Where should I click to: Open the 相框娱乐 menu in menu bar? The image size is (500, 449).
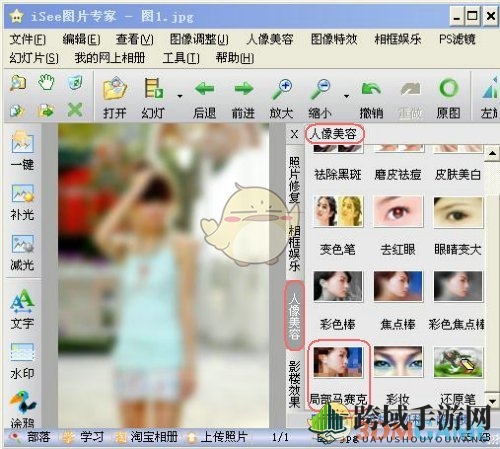tap(398, 39)
